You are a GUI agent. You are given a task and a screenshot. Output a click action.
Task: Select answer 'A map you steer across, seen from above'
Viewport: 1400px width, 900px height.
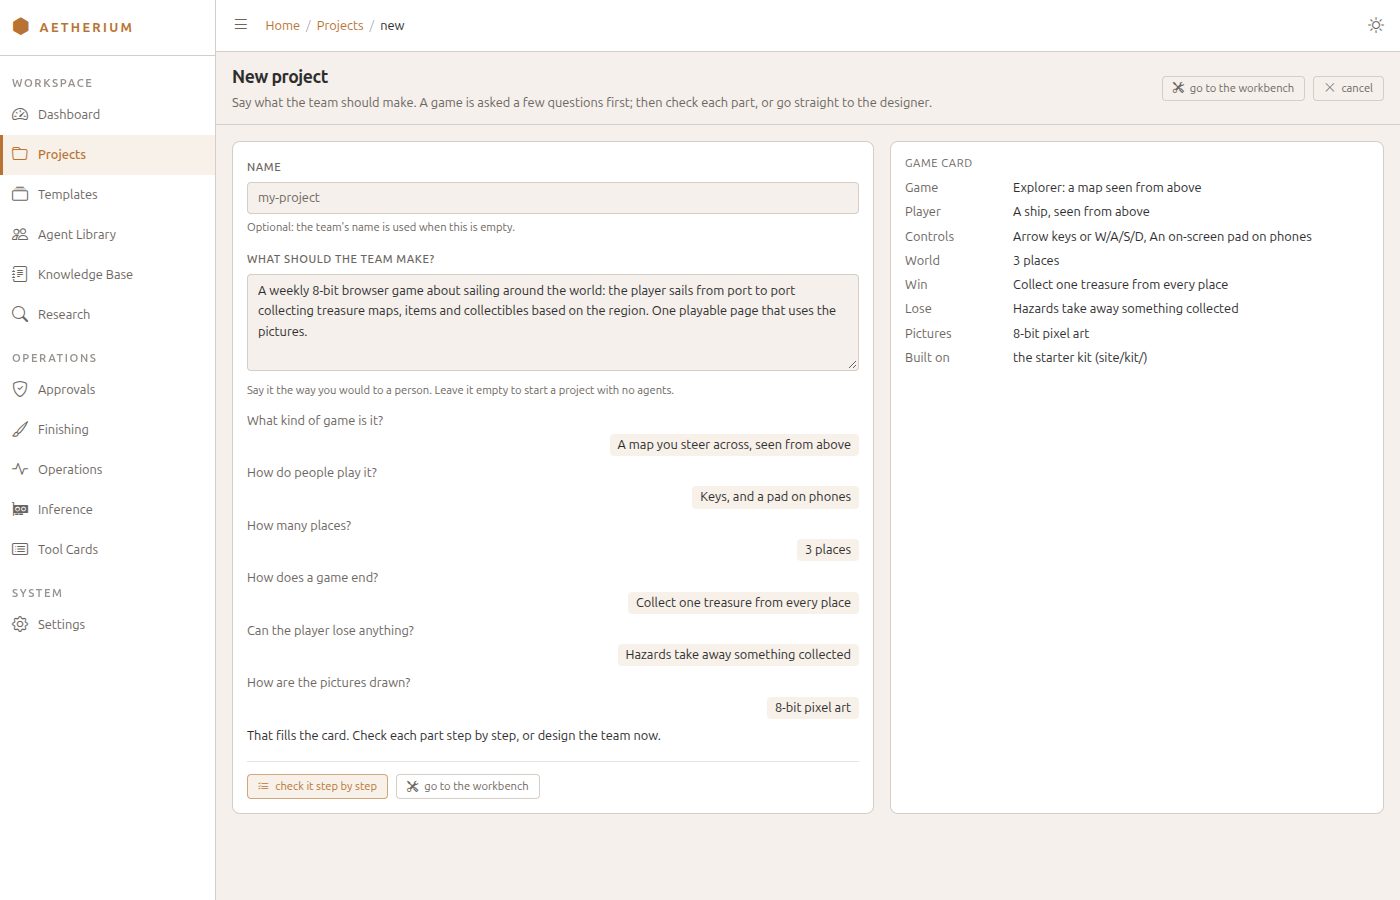coord(734,445)
